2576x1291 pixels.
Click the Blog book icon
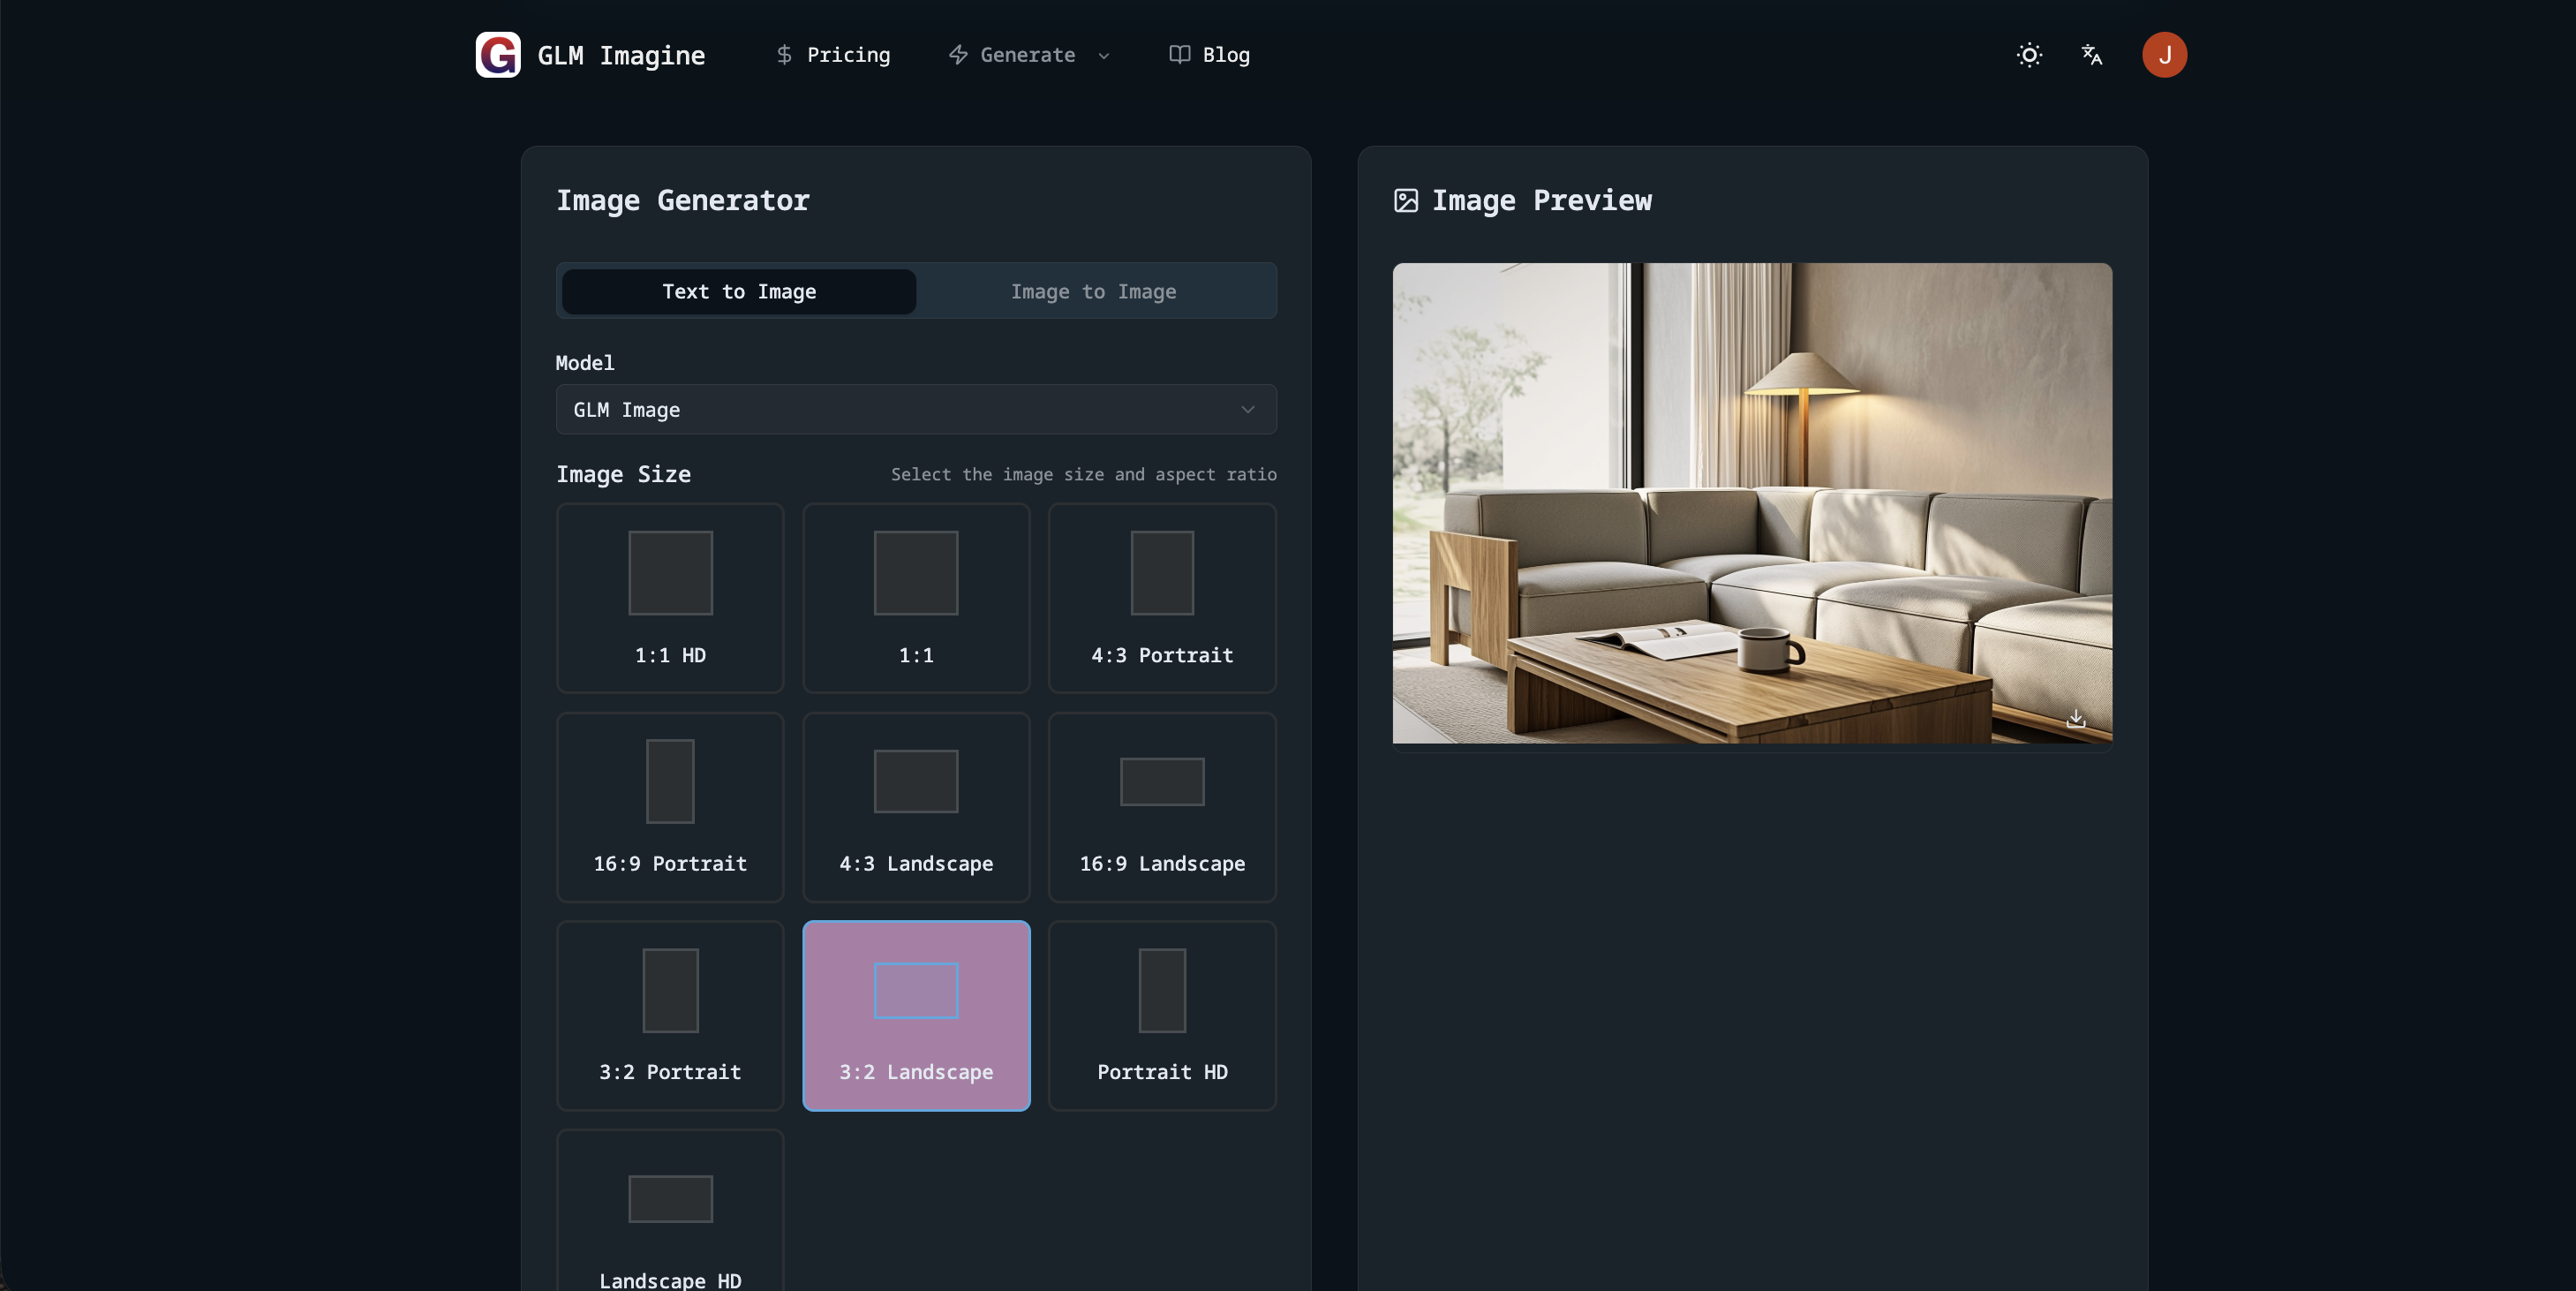(x=1179, y=55)
